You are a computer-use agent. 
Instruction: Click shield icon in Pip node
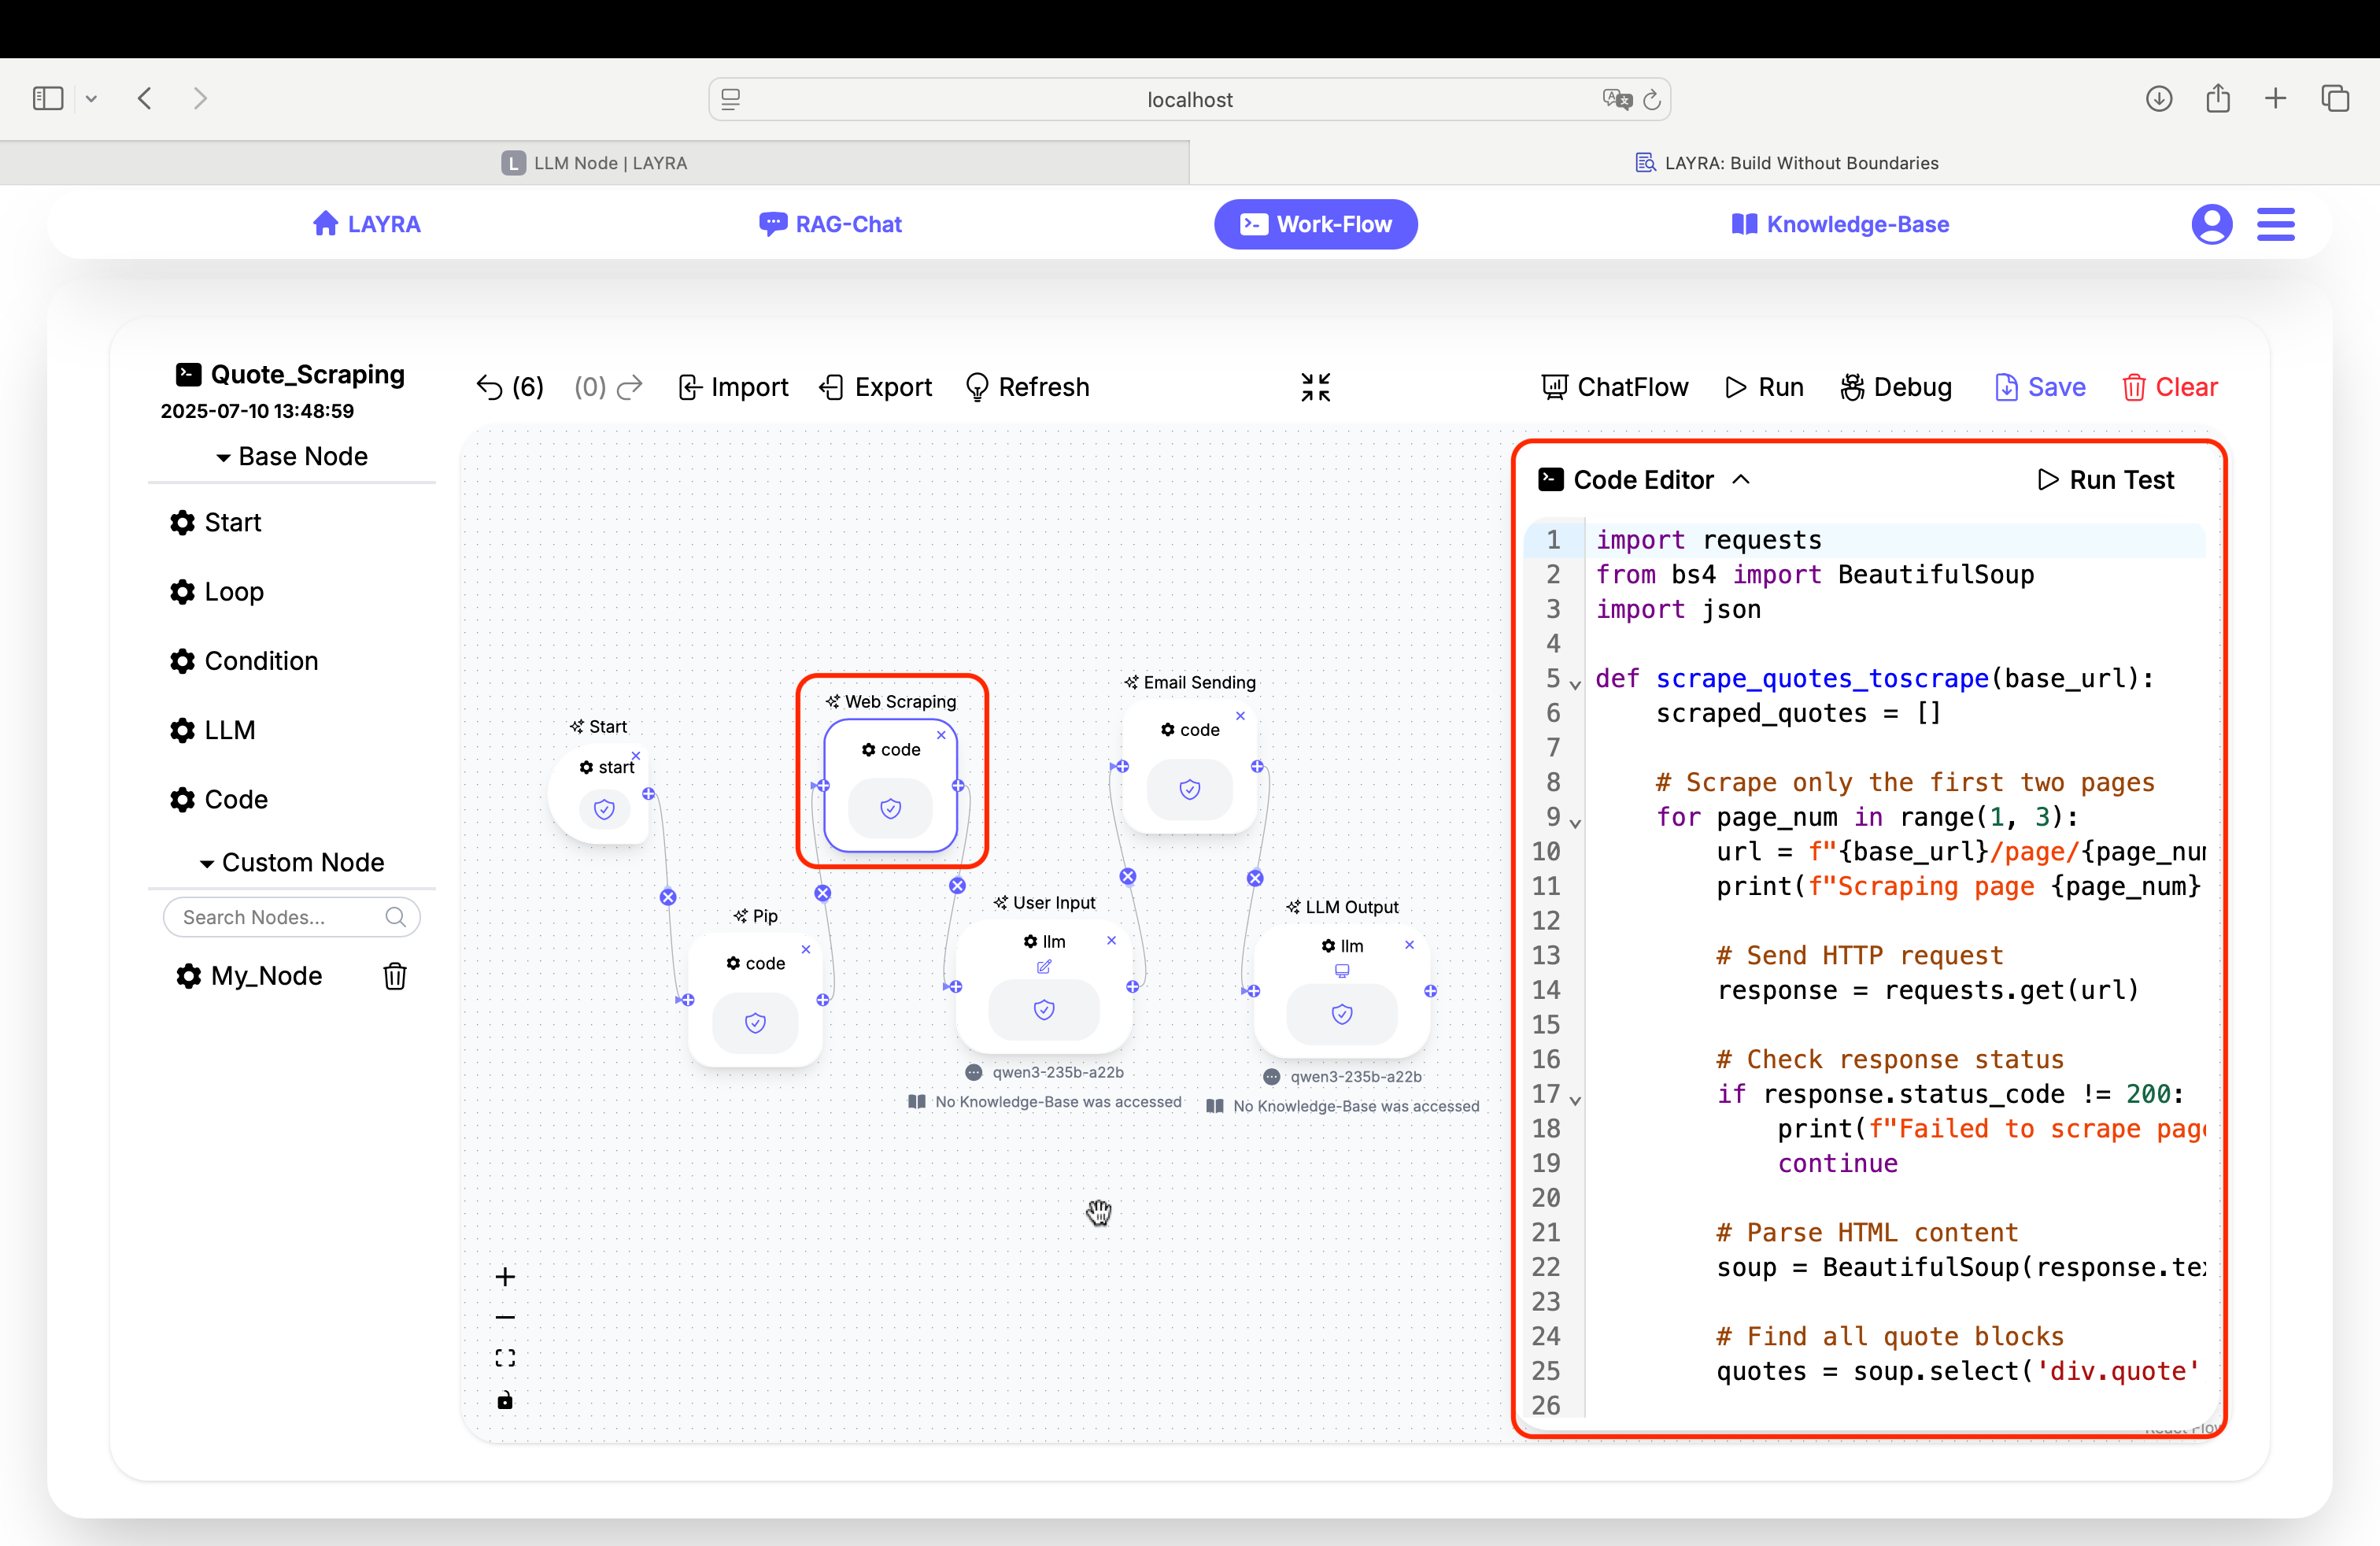click(755, 1023)
